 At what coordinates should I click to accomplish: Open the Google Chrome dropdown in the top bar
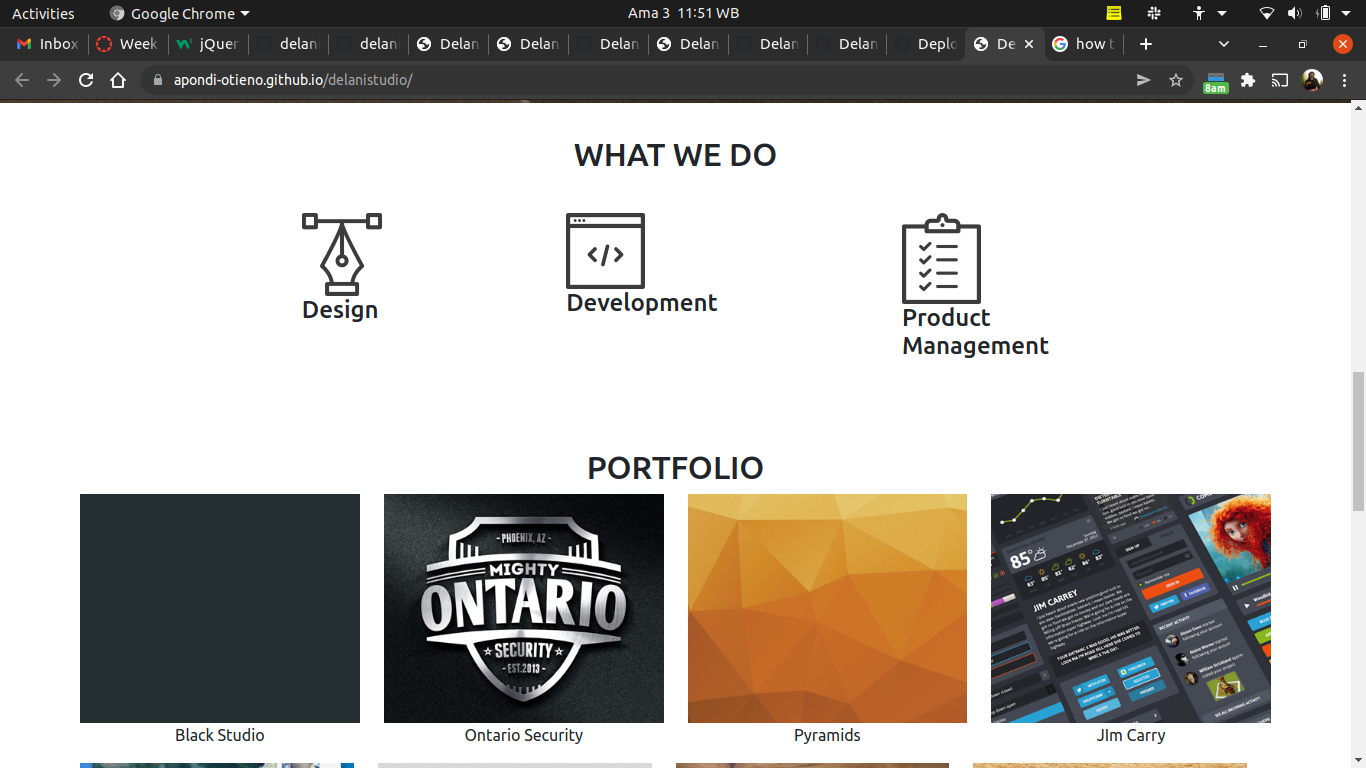178,13
